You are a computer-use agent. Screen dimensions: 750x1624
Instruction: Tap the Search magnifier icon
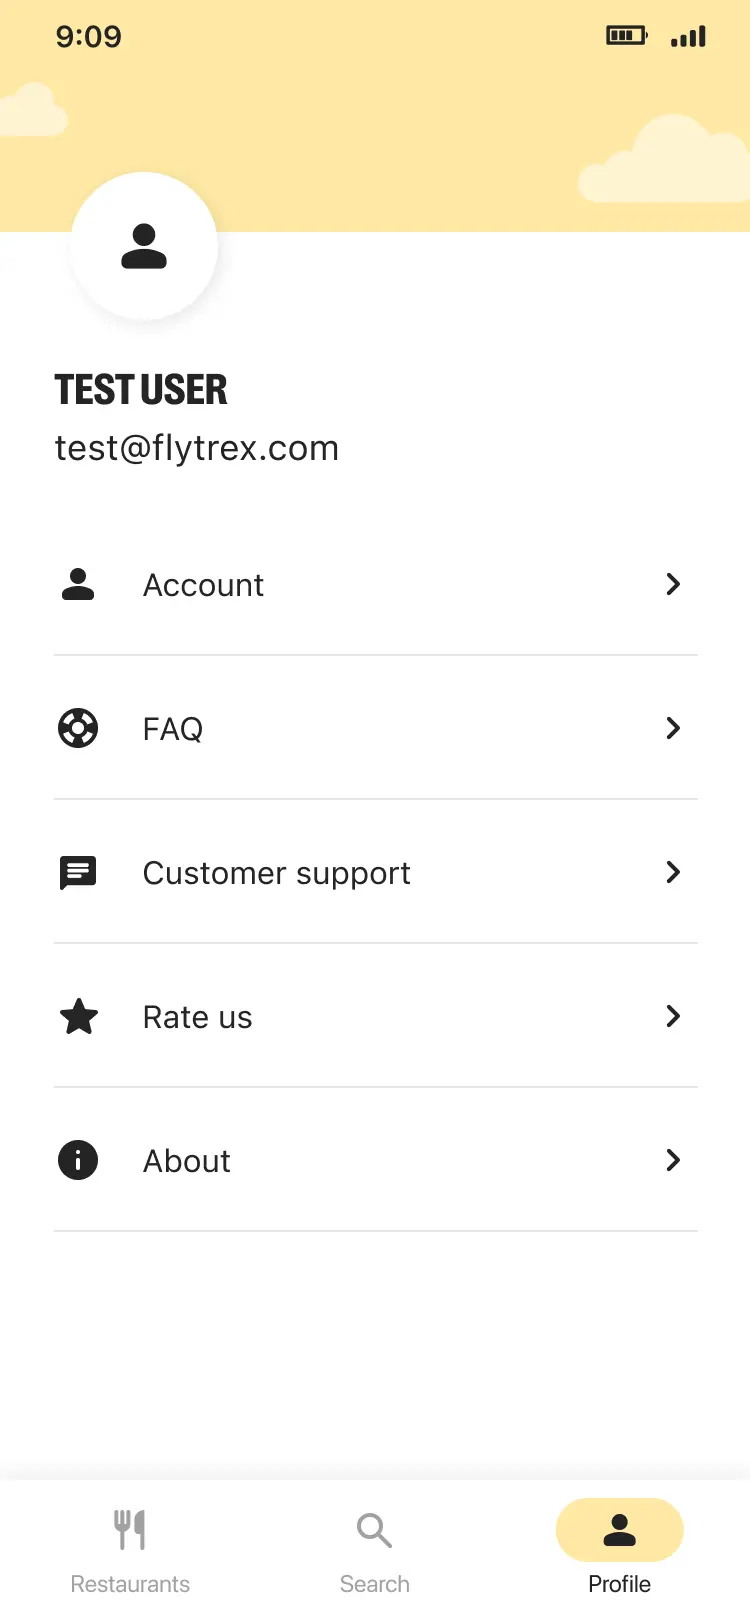(x=374, y=1530)
